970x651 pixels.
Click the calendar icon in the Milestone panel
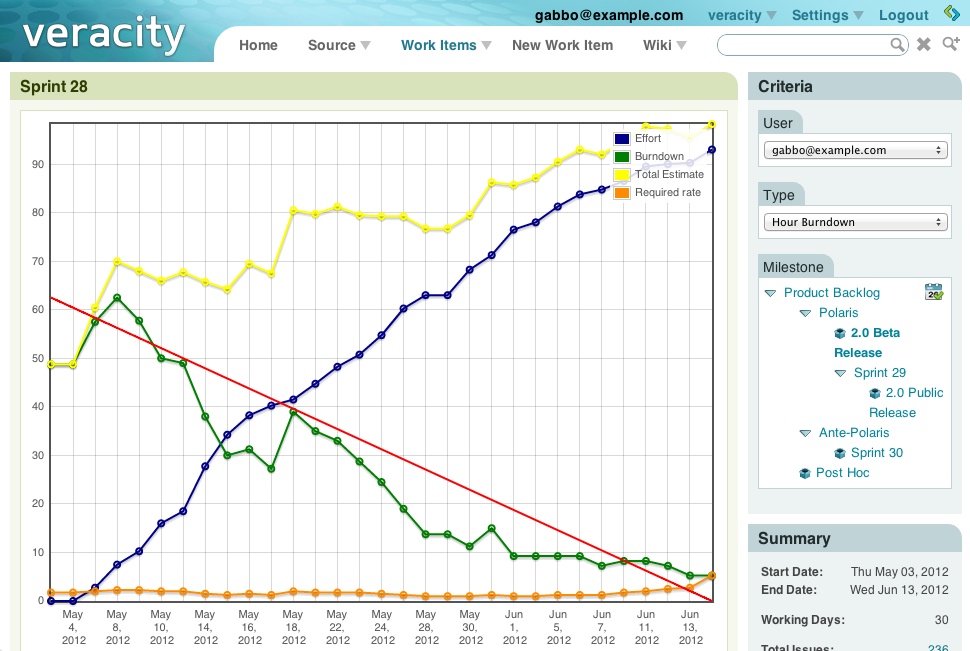(x=934, y=292)
